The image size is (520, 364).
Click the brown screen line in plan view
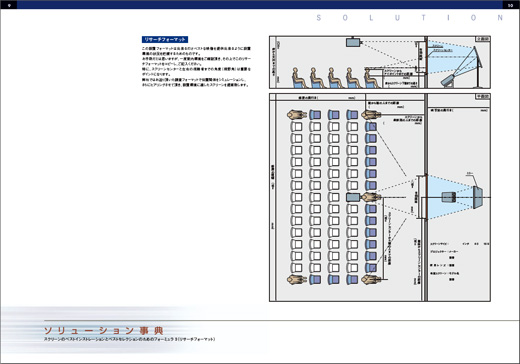pyautogui.click(x=427, y=197)
